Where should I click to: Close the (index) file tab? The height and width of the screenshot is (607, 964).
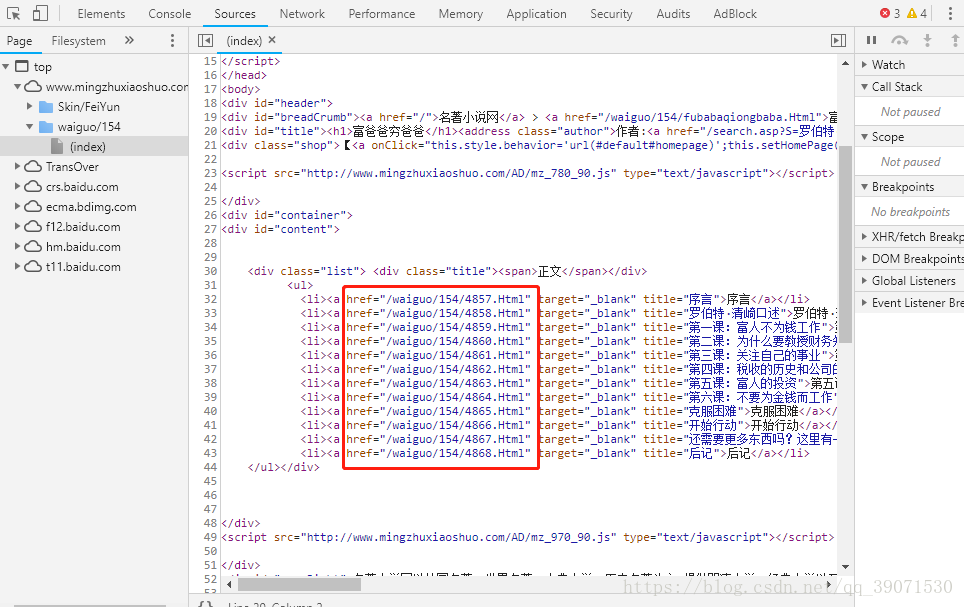point(272,40)
